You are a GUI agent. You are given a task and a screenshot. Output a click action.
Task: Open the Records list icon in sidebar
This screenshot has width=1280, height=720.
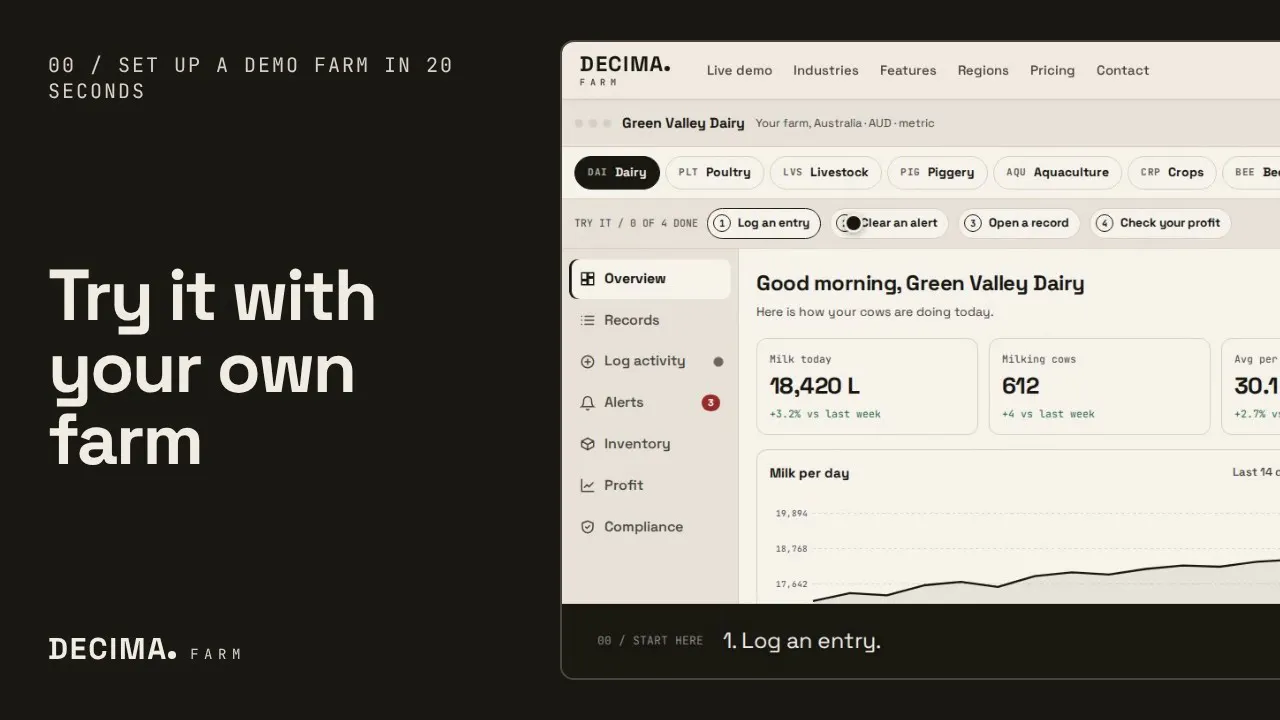[587, 320]
